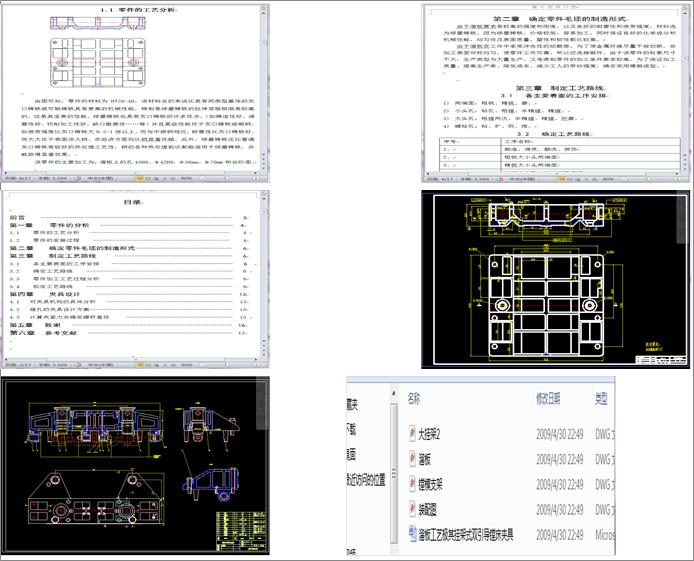Click page indicator in 零件的工艺分析 window status bar

16,179
